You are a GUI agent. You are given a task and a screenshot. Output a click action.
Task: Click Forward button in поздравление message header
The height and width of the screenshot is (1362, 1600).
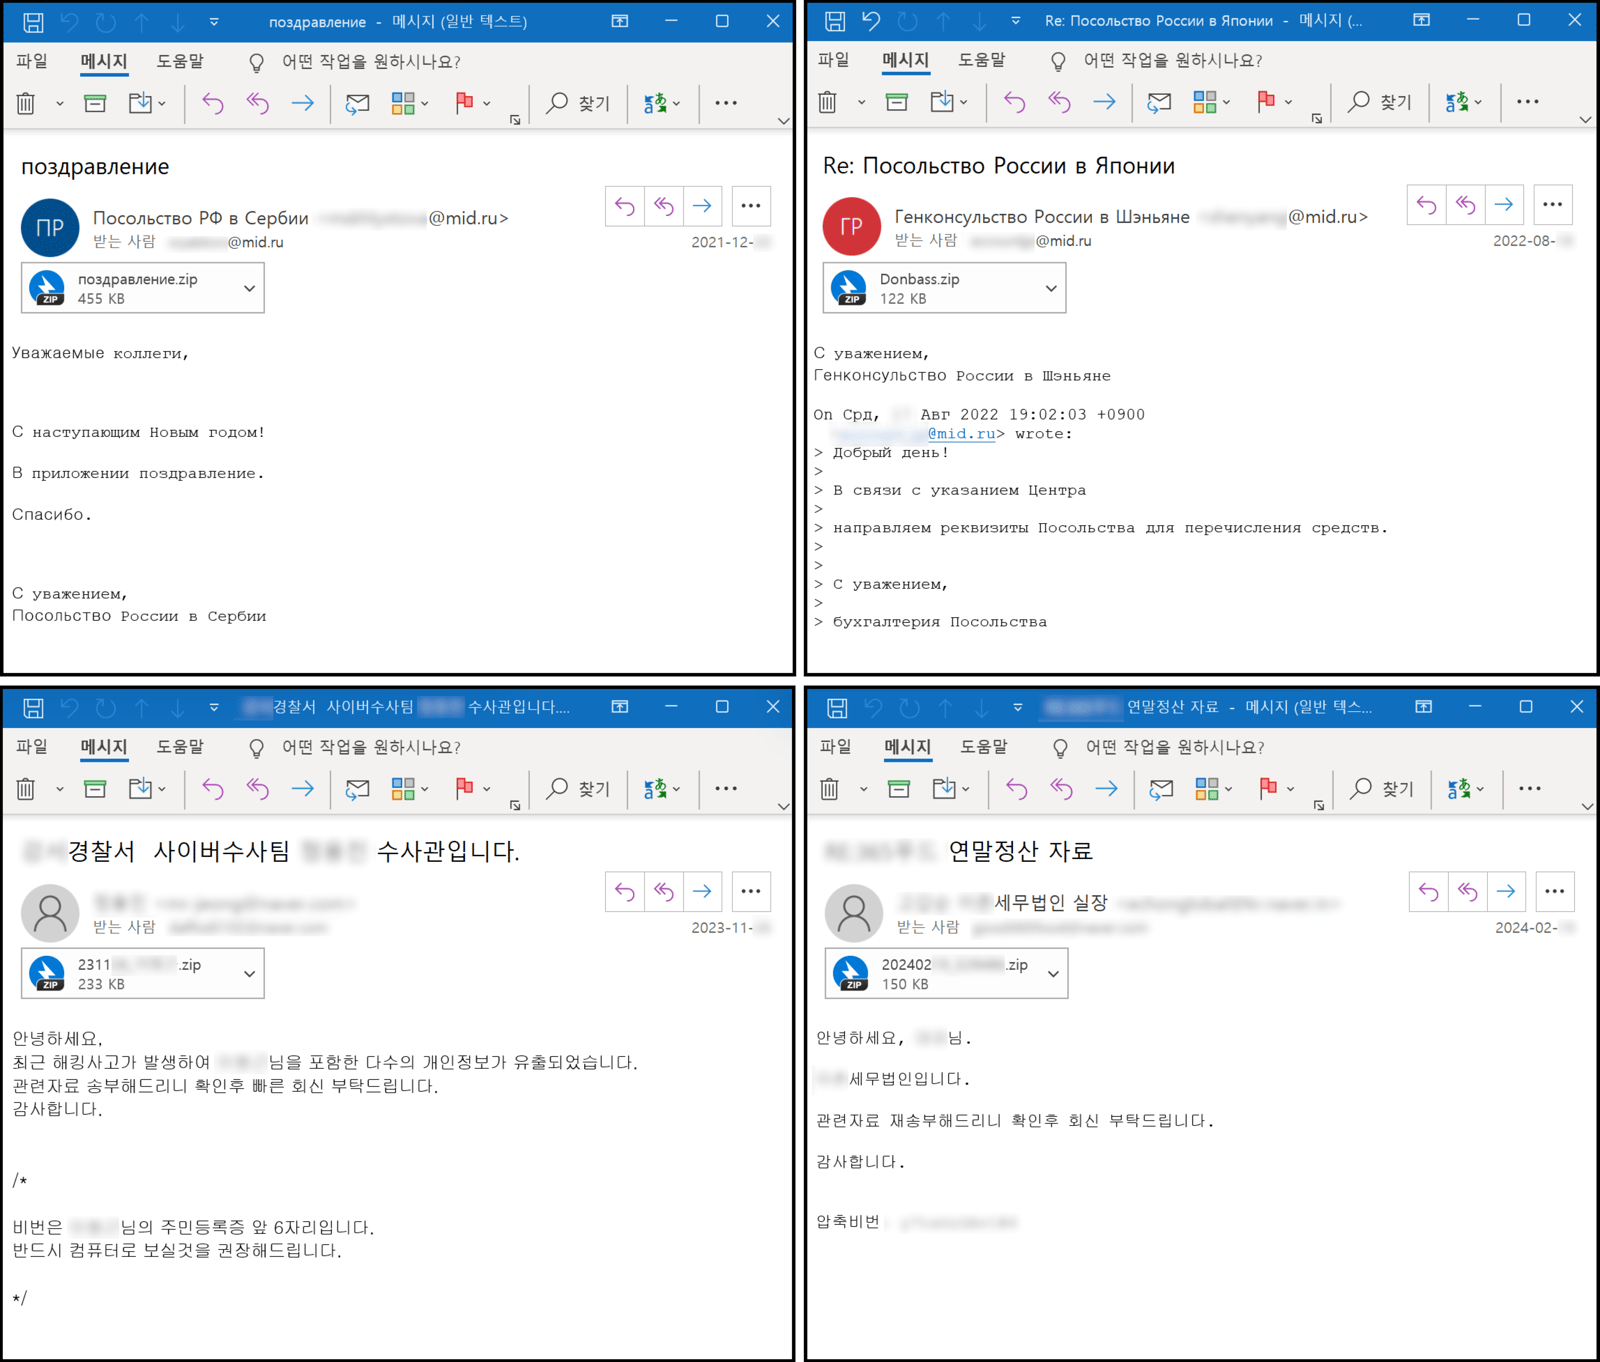coord(703,206)
